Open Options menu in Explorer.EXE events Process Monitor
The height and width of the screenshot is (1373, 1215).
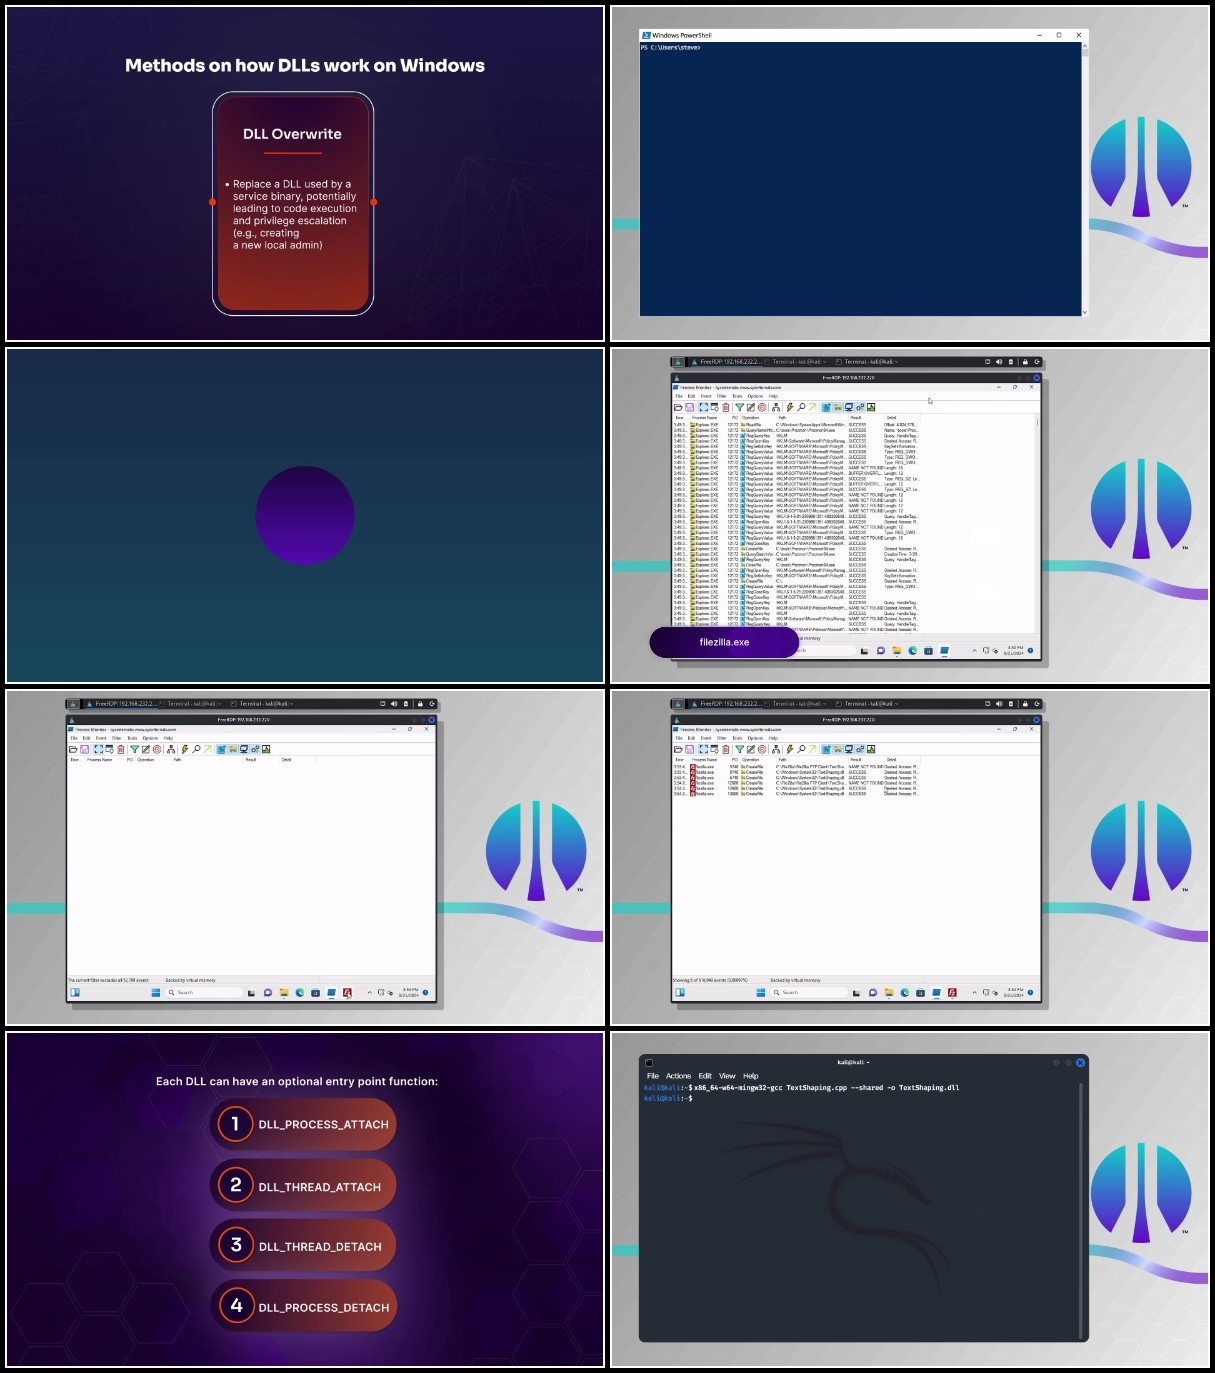coord(755,396)
